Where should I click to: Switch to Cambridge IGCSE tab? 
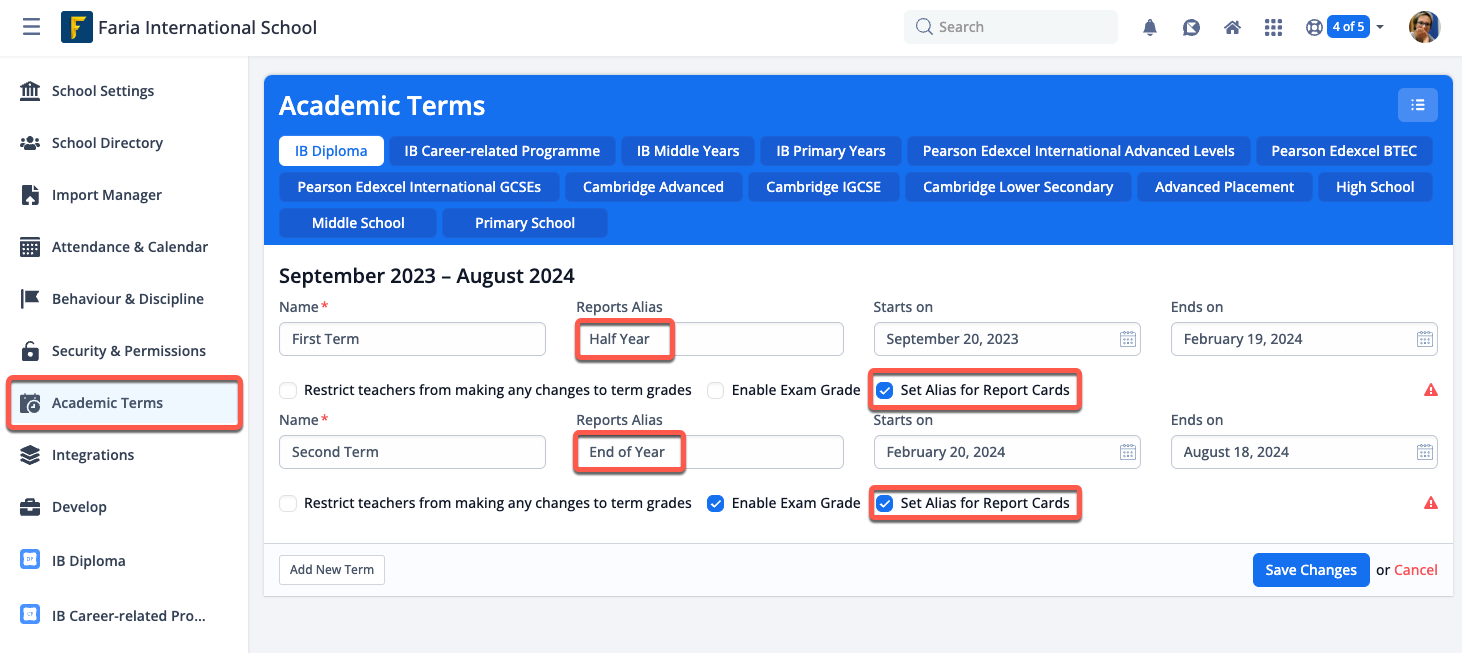coord(823,187)
